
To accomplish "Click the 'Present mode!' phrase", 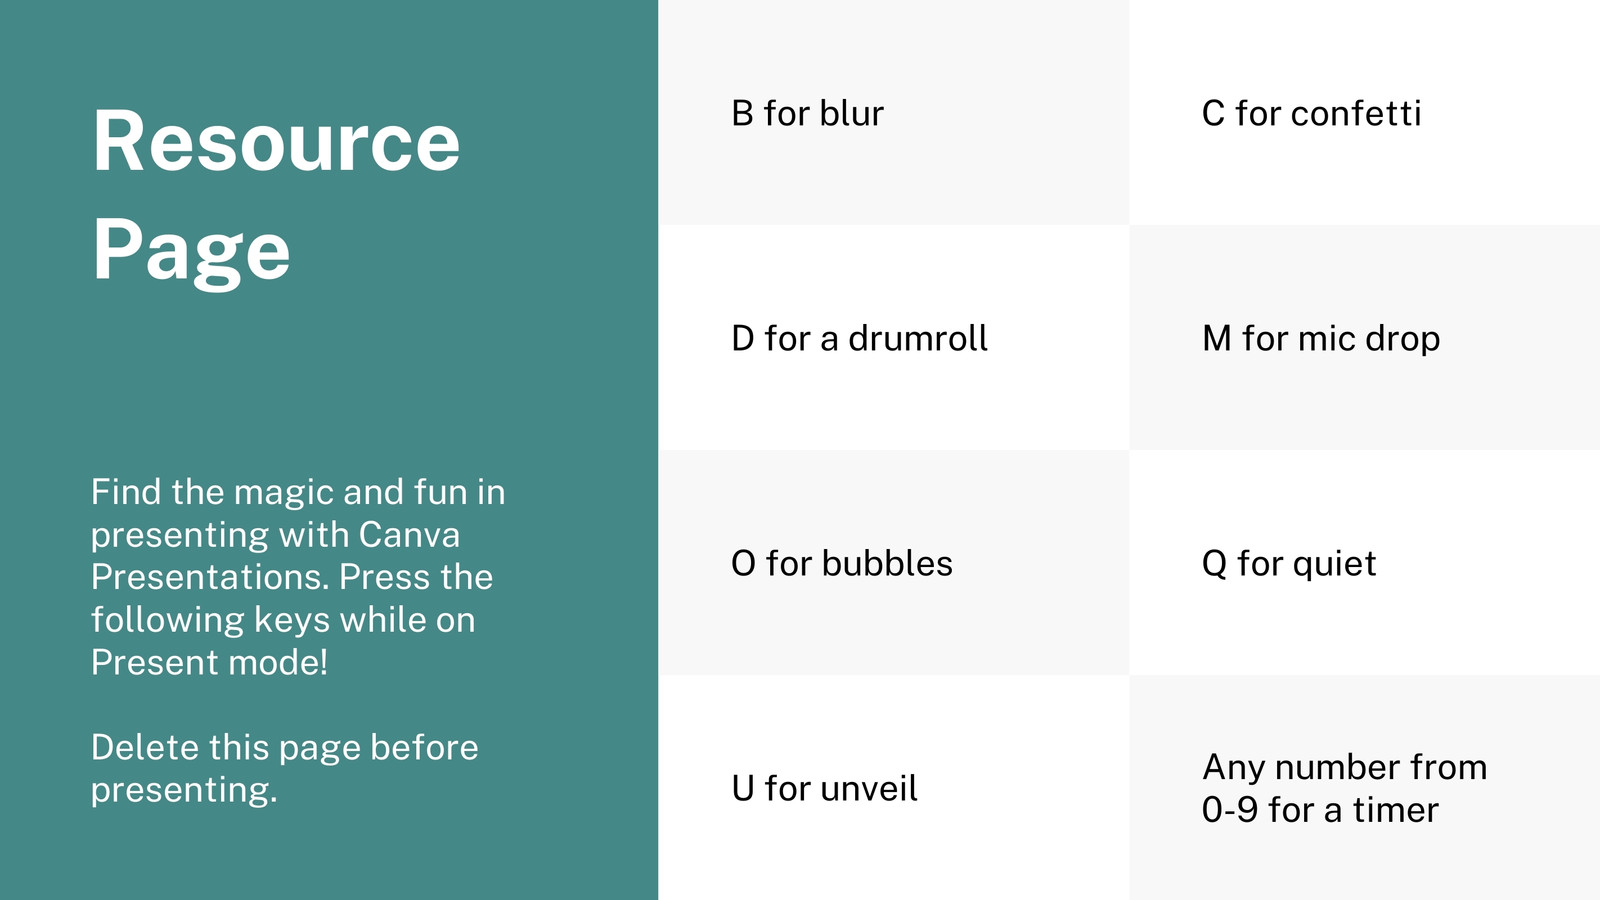I will 210,662.
